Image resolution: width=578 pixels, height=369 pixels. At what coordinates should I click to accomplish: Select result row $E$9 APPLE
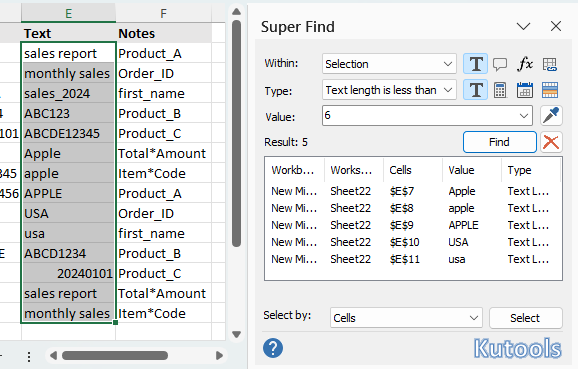point(413,225)
